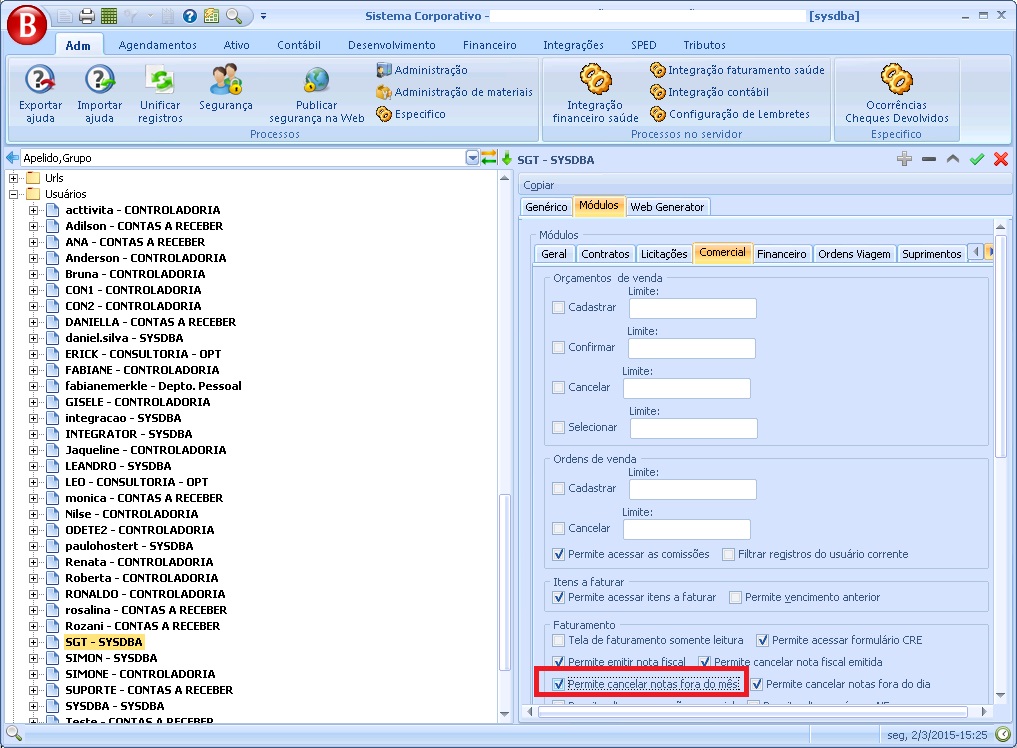Click the Unificar registros icon
1017x748 pixels.
click(160, 80)
